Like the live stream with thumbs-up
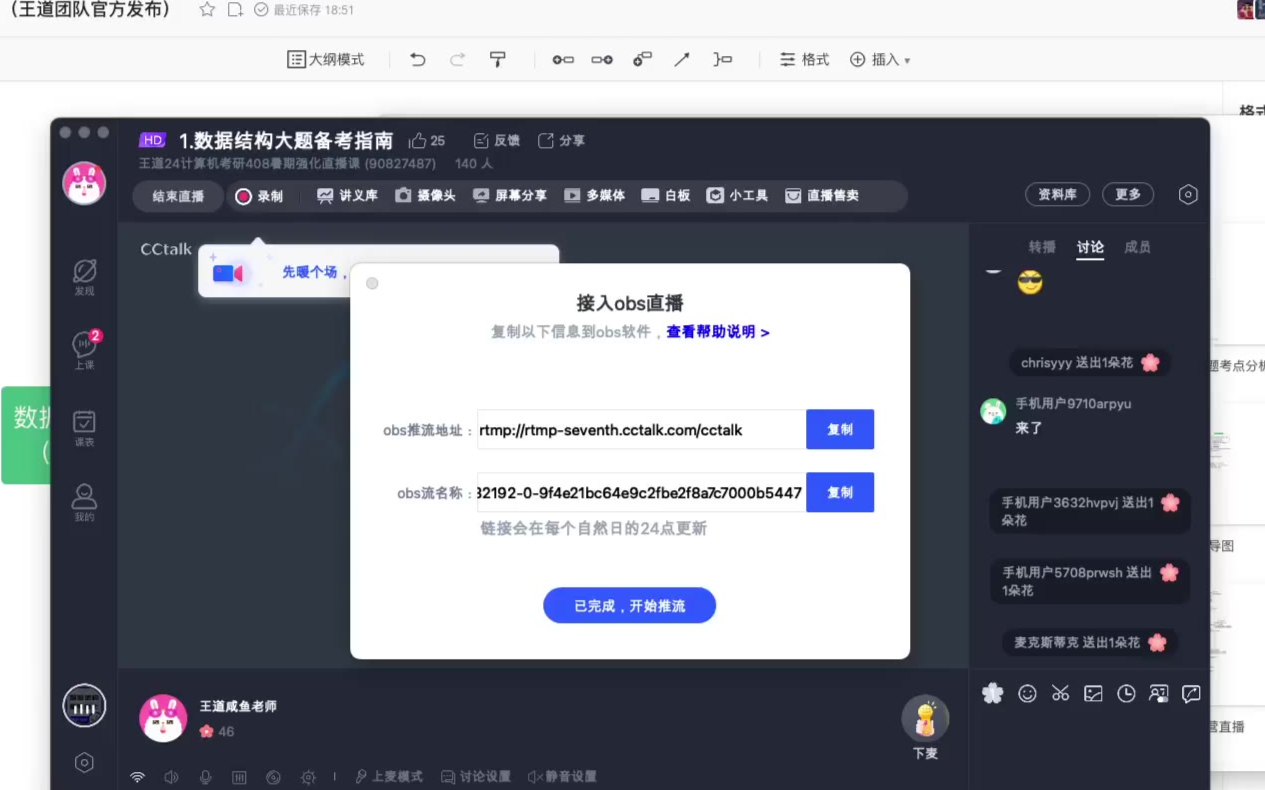The image size is (1265, 790). click(x=427, y=141)
